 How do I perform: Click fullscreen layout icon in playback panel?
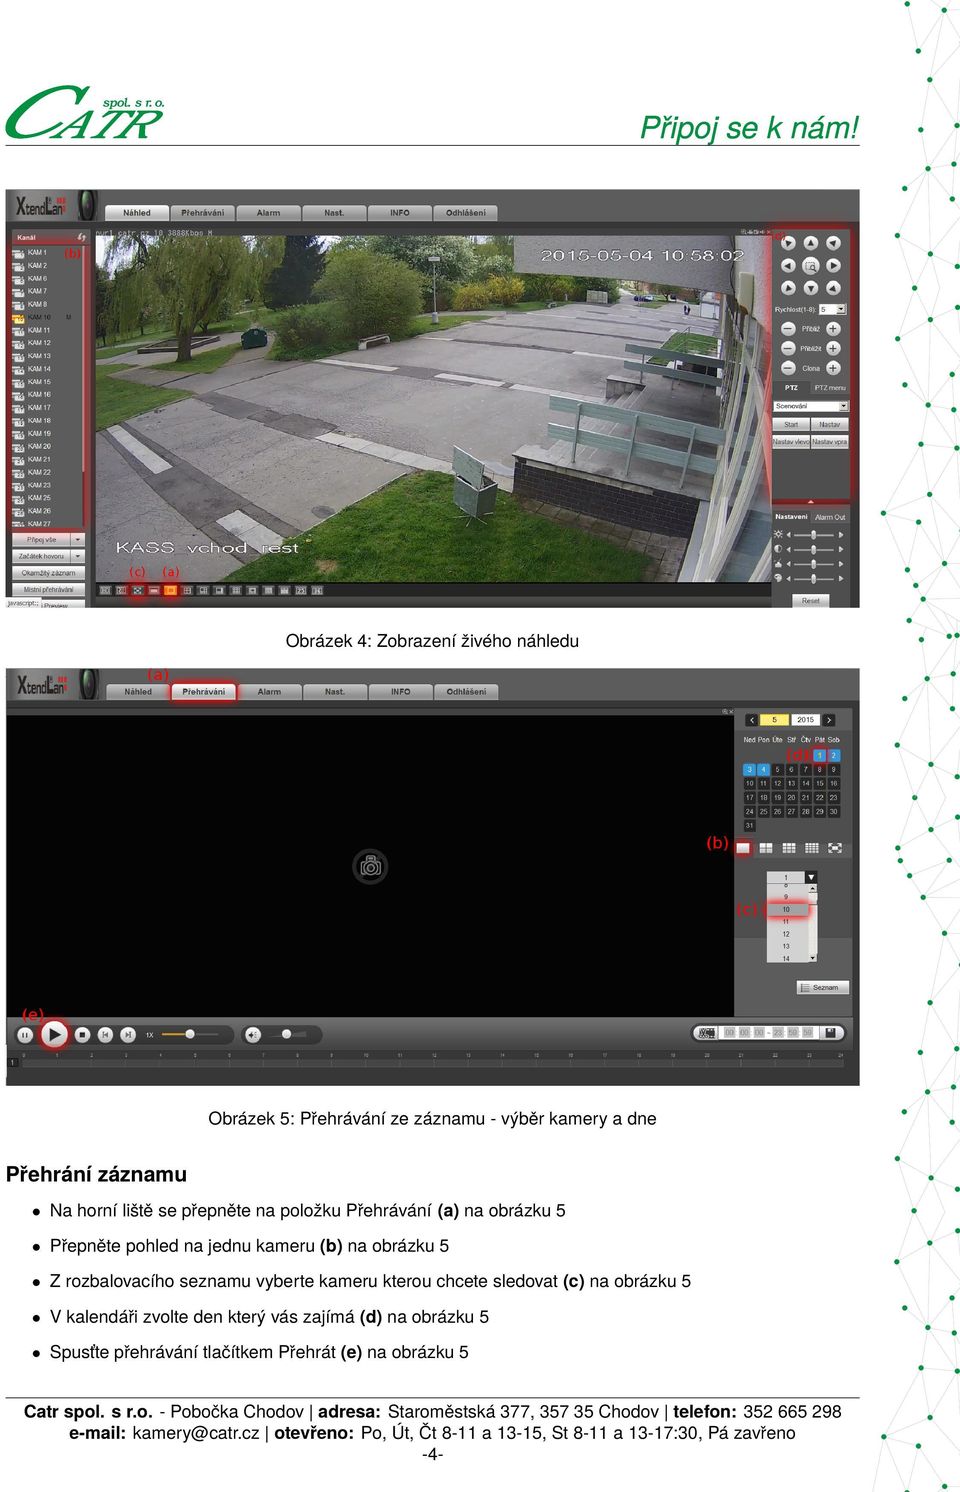point(835,848)
